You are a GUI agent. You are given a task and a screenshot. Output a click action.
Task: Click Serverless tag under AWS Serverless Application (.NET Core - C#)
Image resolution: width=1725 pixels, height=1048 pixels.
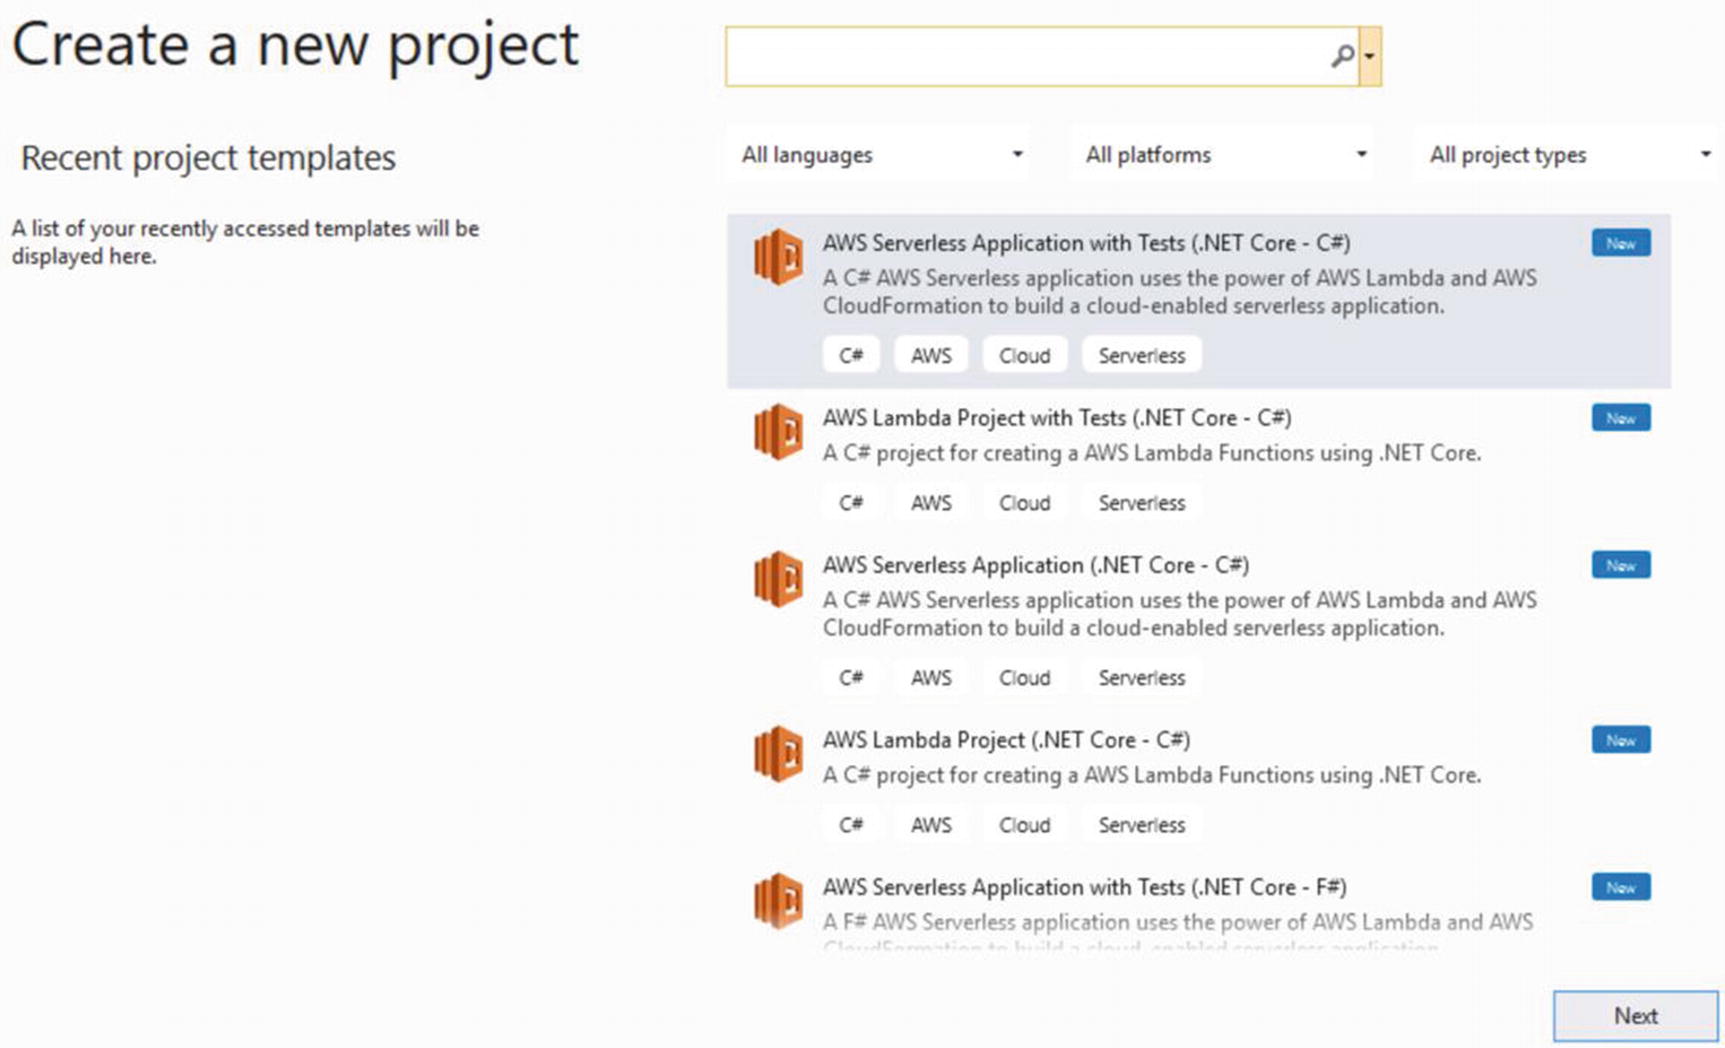pos(1142,678)
